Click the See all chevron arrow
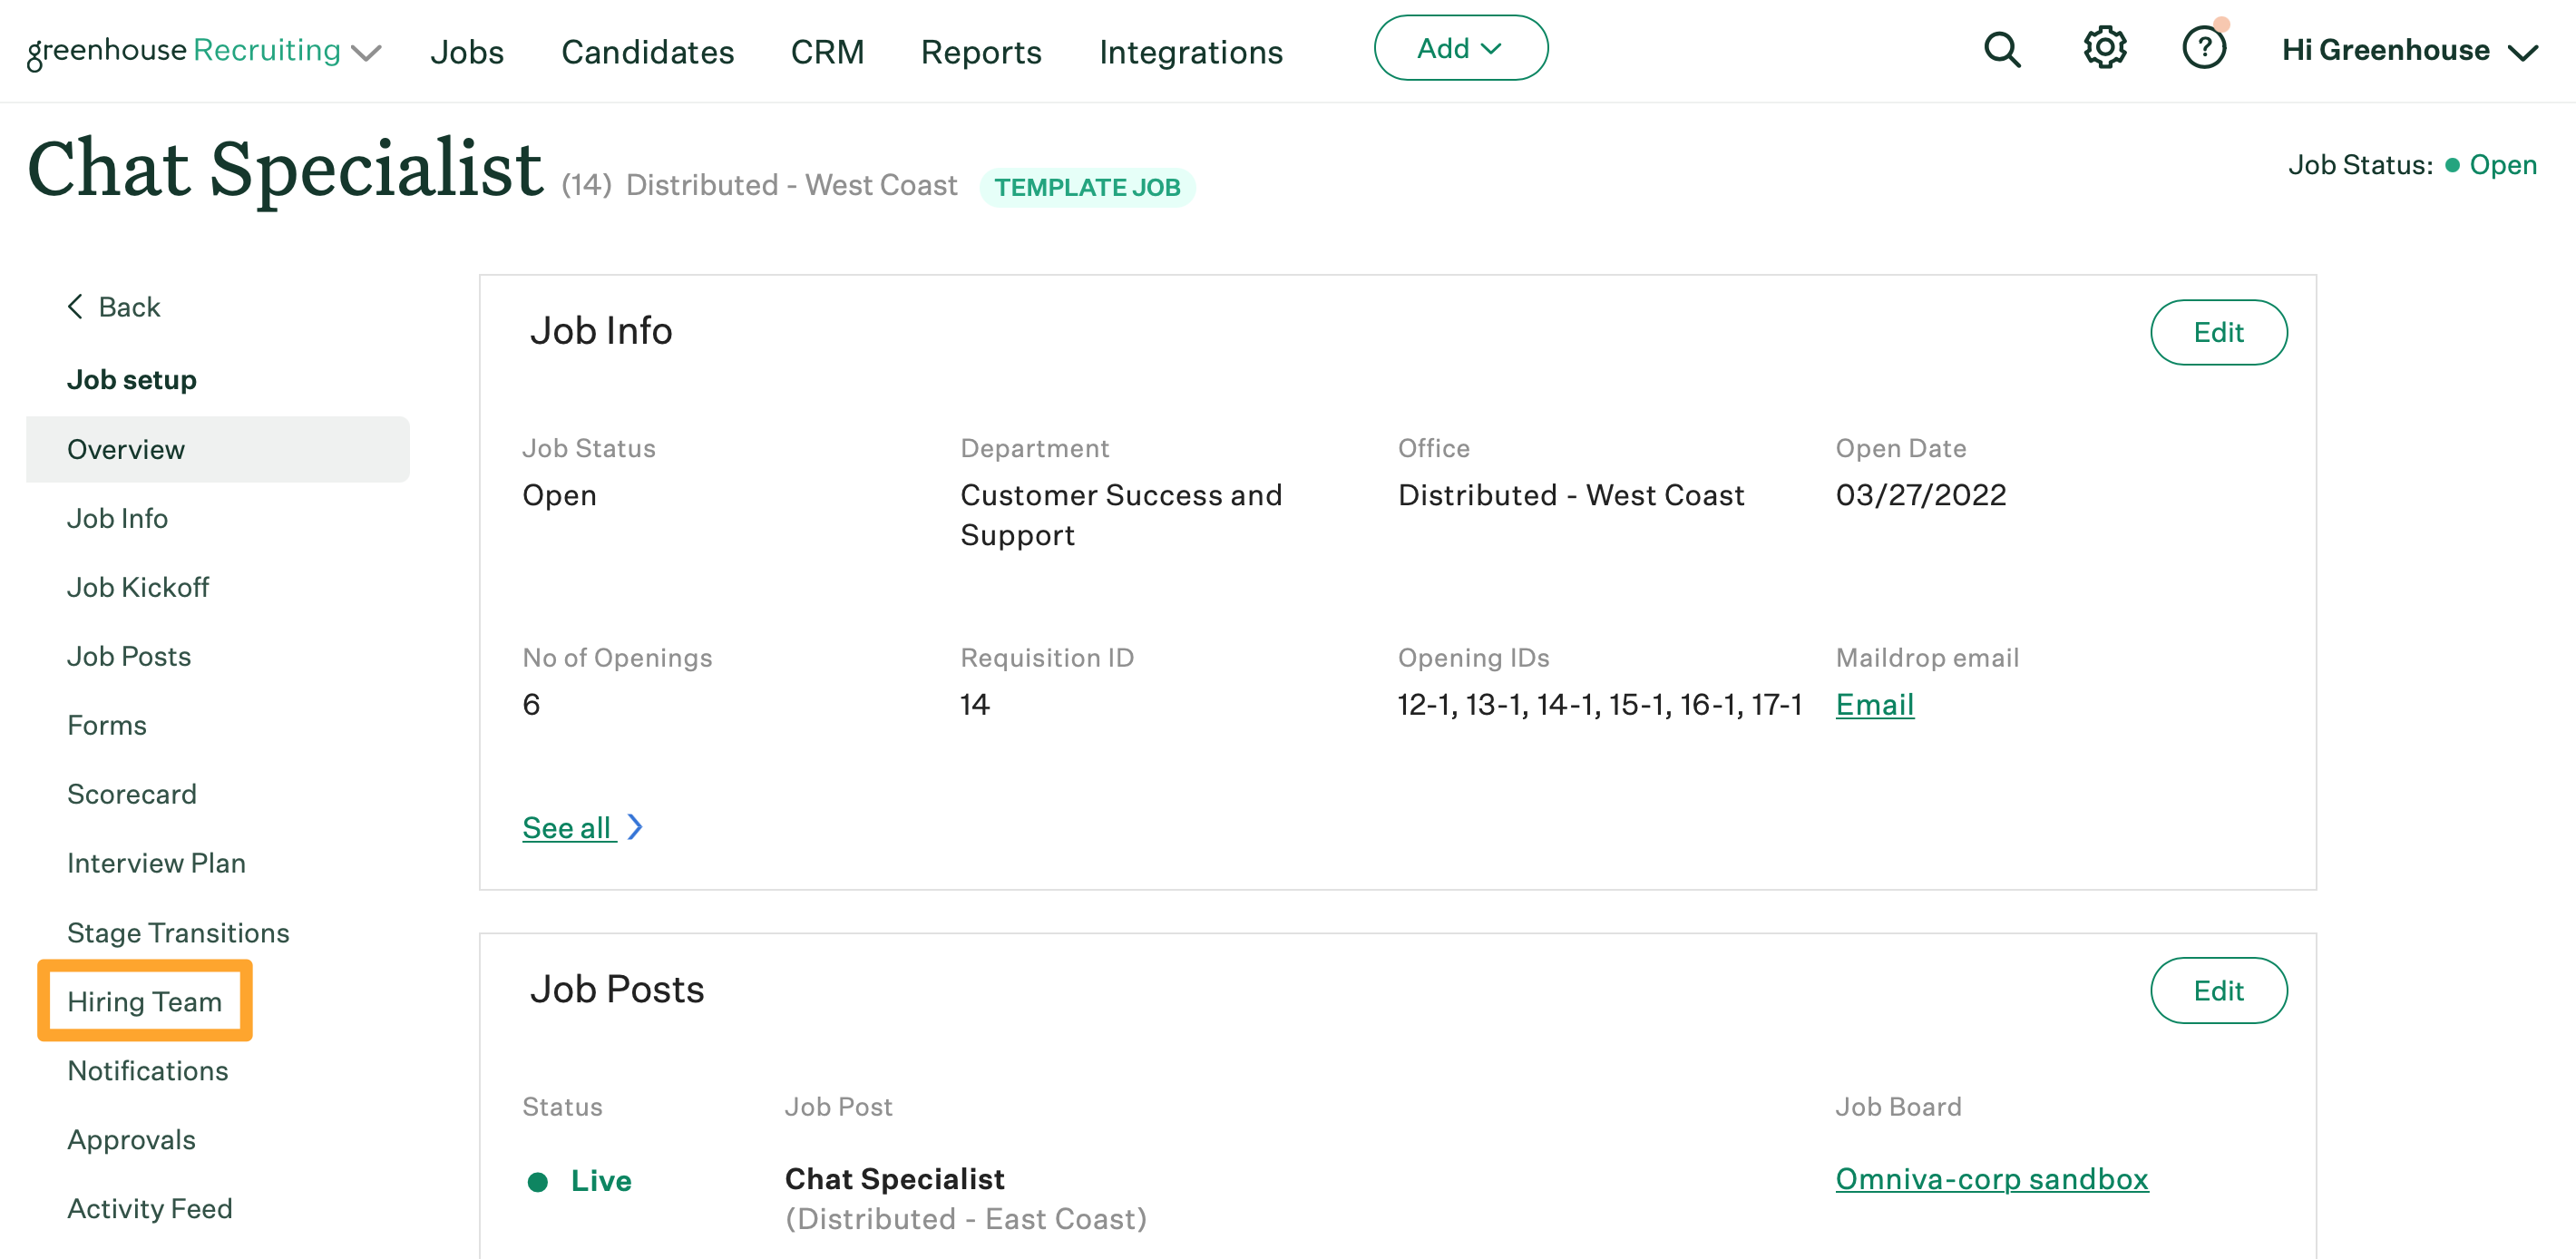 [635, 827]
